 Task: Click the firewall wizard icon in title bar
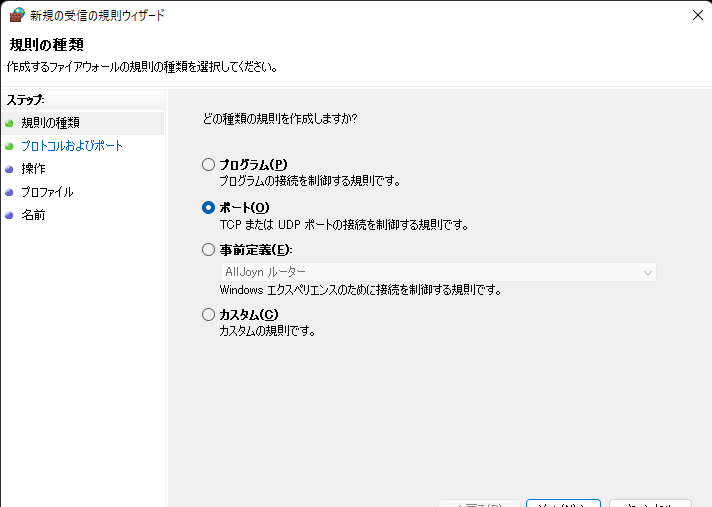(x=17, y=15)
